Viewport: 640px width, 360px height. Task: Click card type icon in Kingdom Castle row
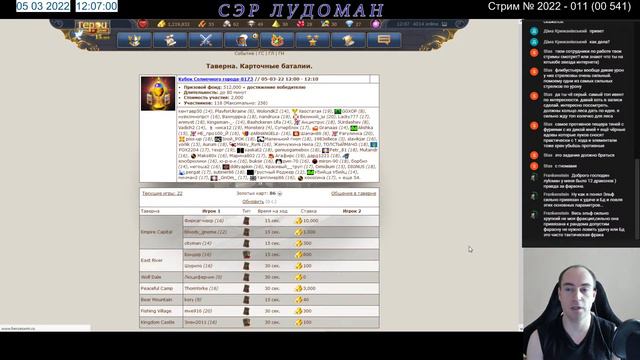tap(246, 322)
